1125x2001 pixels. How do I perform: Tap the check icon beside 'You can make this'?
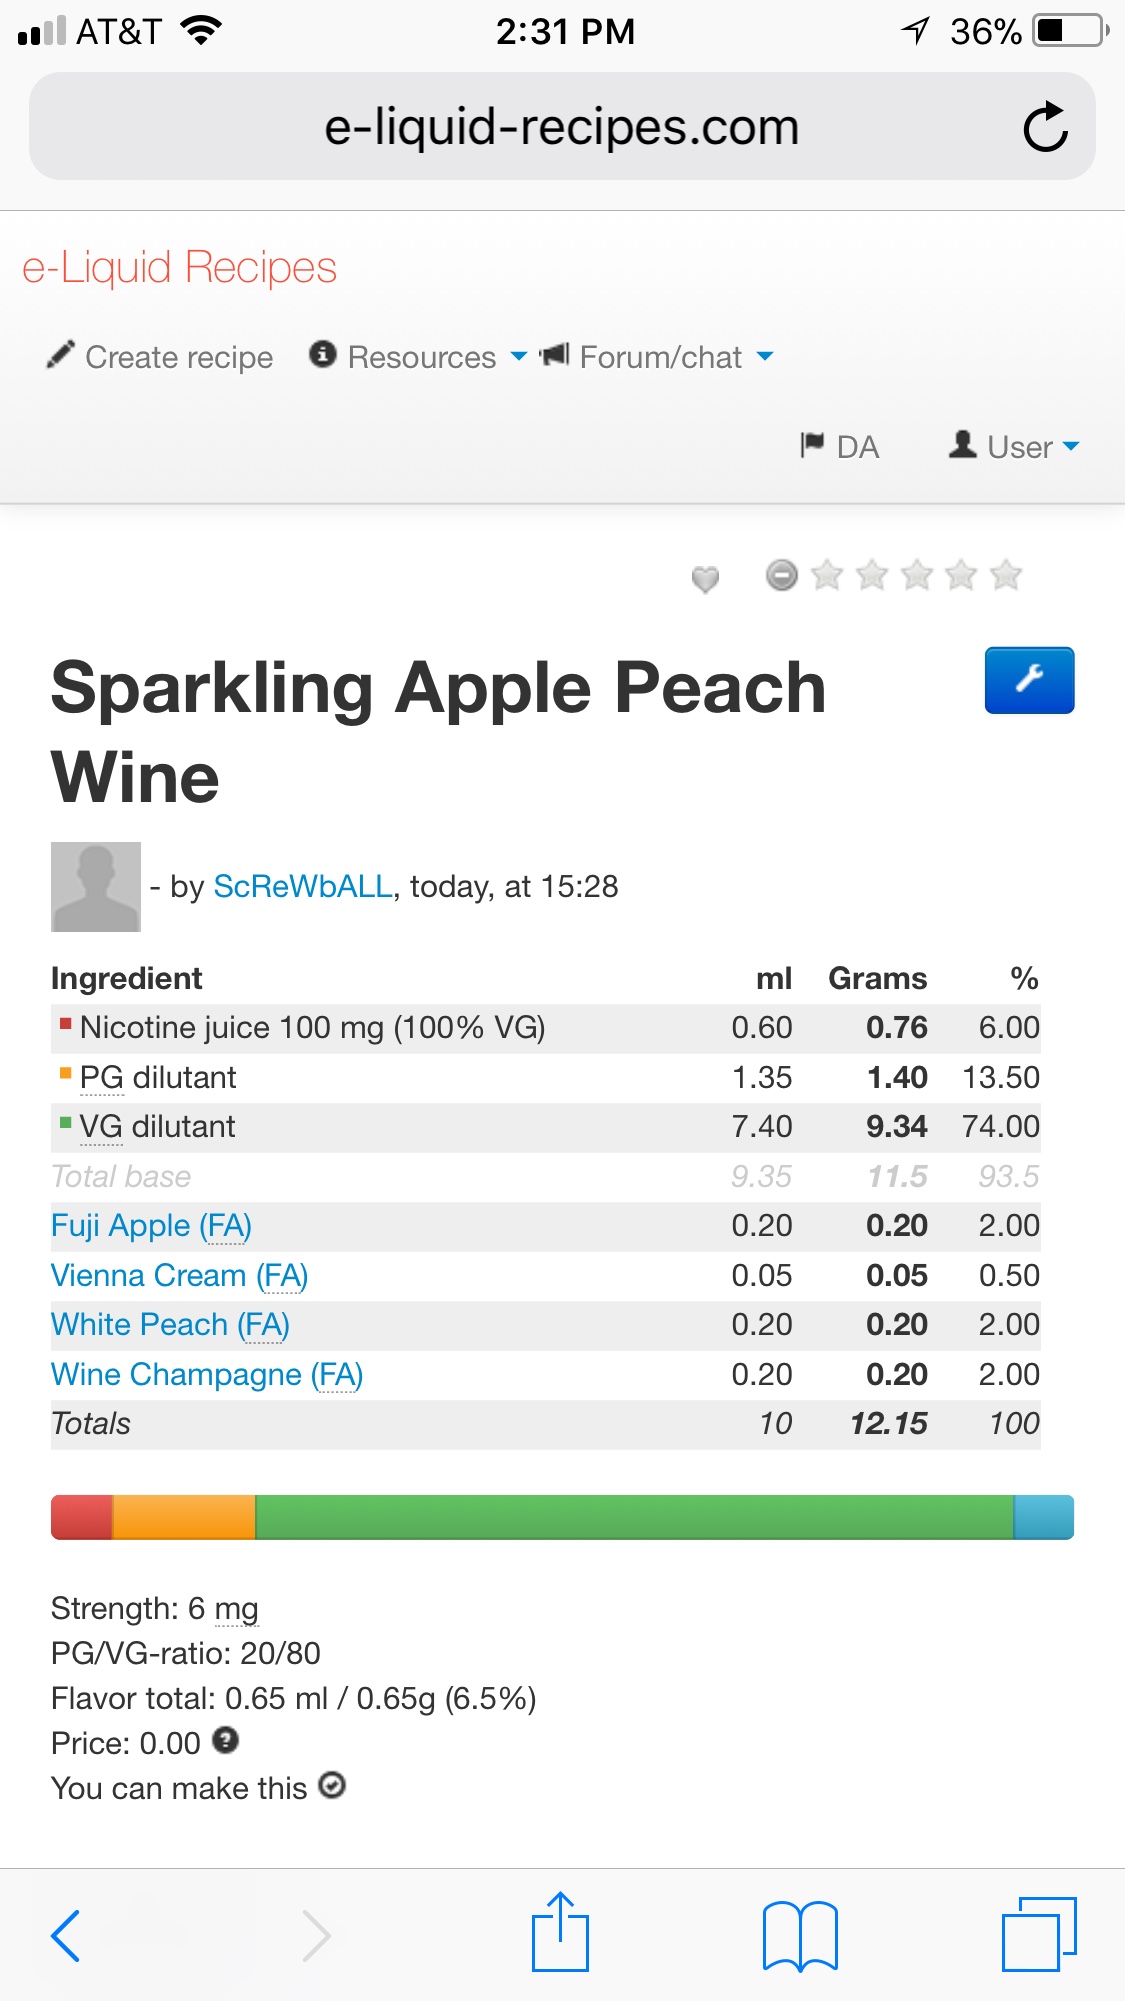coord(332,1786)
